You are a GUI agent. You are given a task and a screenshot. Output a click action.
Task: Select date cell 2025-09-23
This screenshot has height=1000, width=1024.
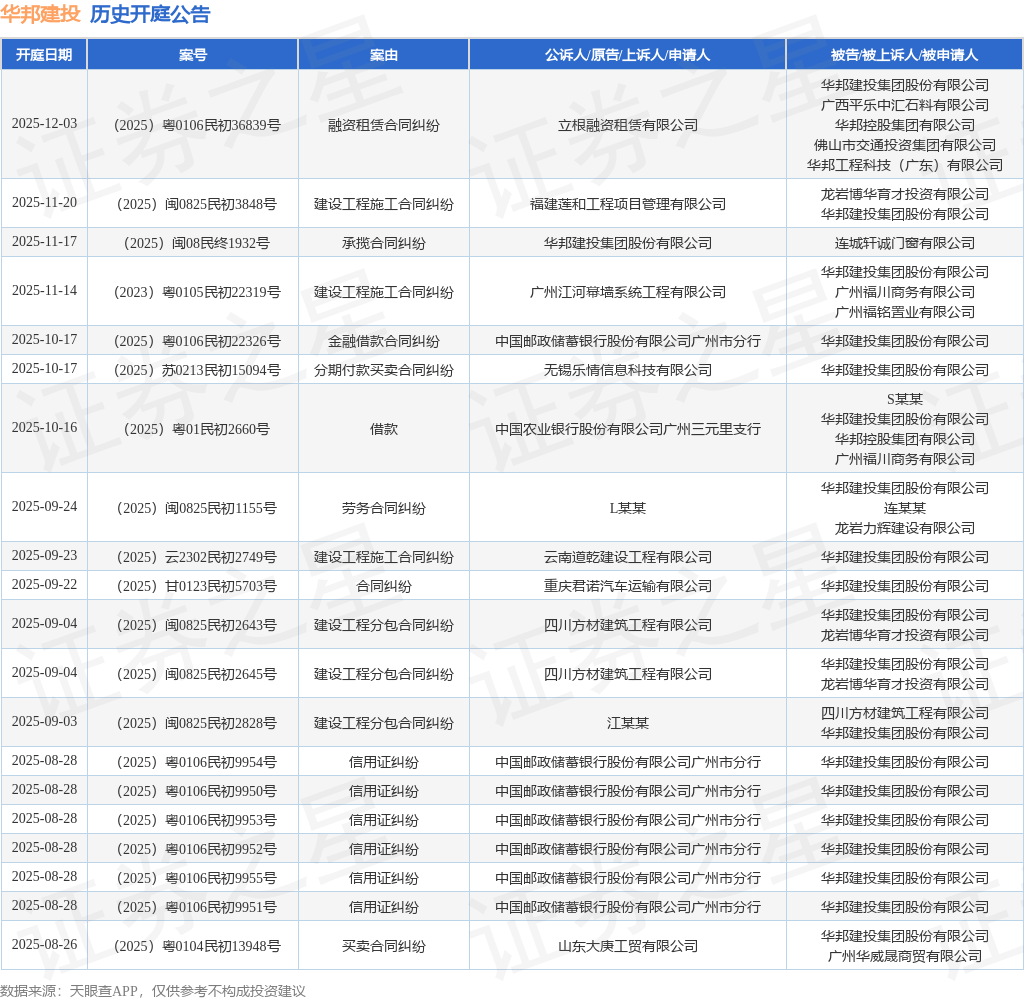44,556
